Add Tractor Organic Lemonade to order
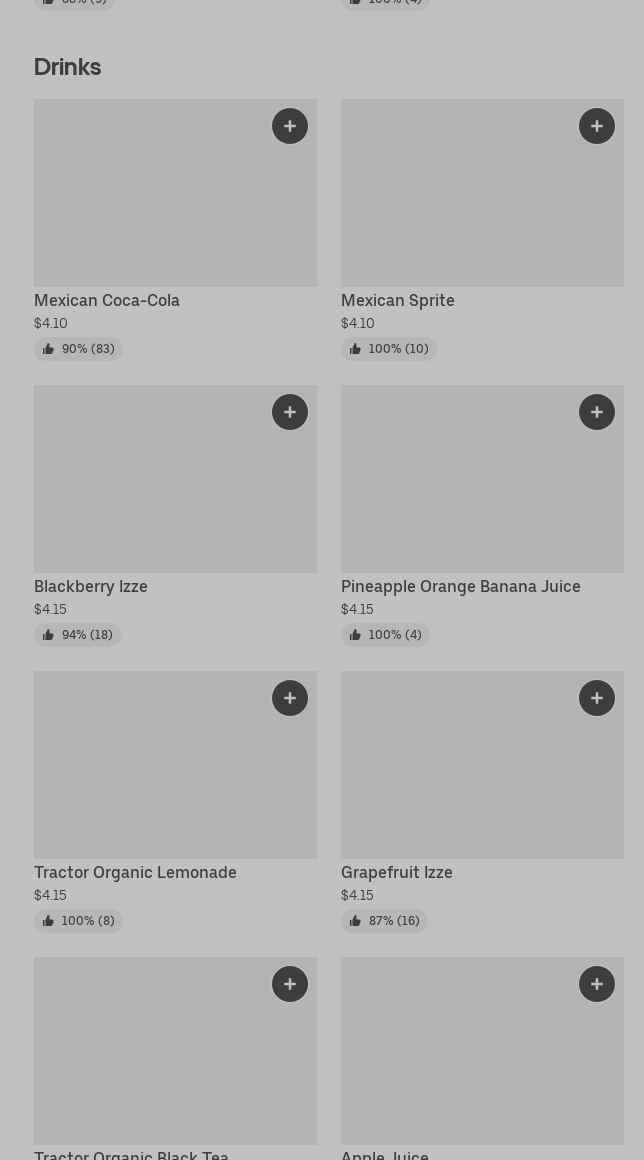The height and width of the screenshot is (1160, 644). click(290, 698)
